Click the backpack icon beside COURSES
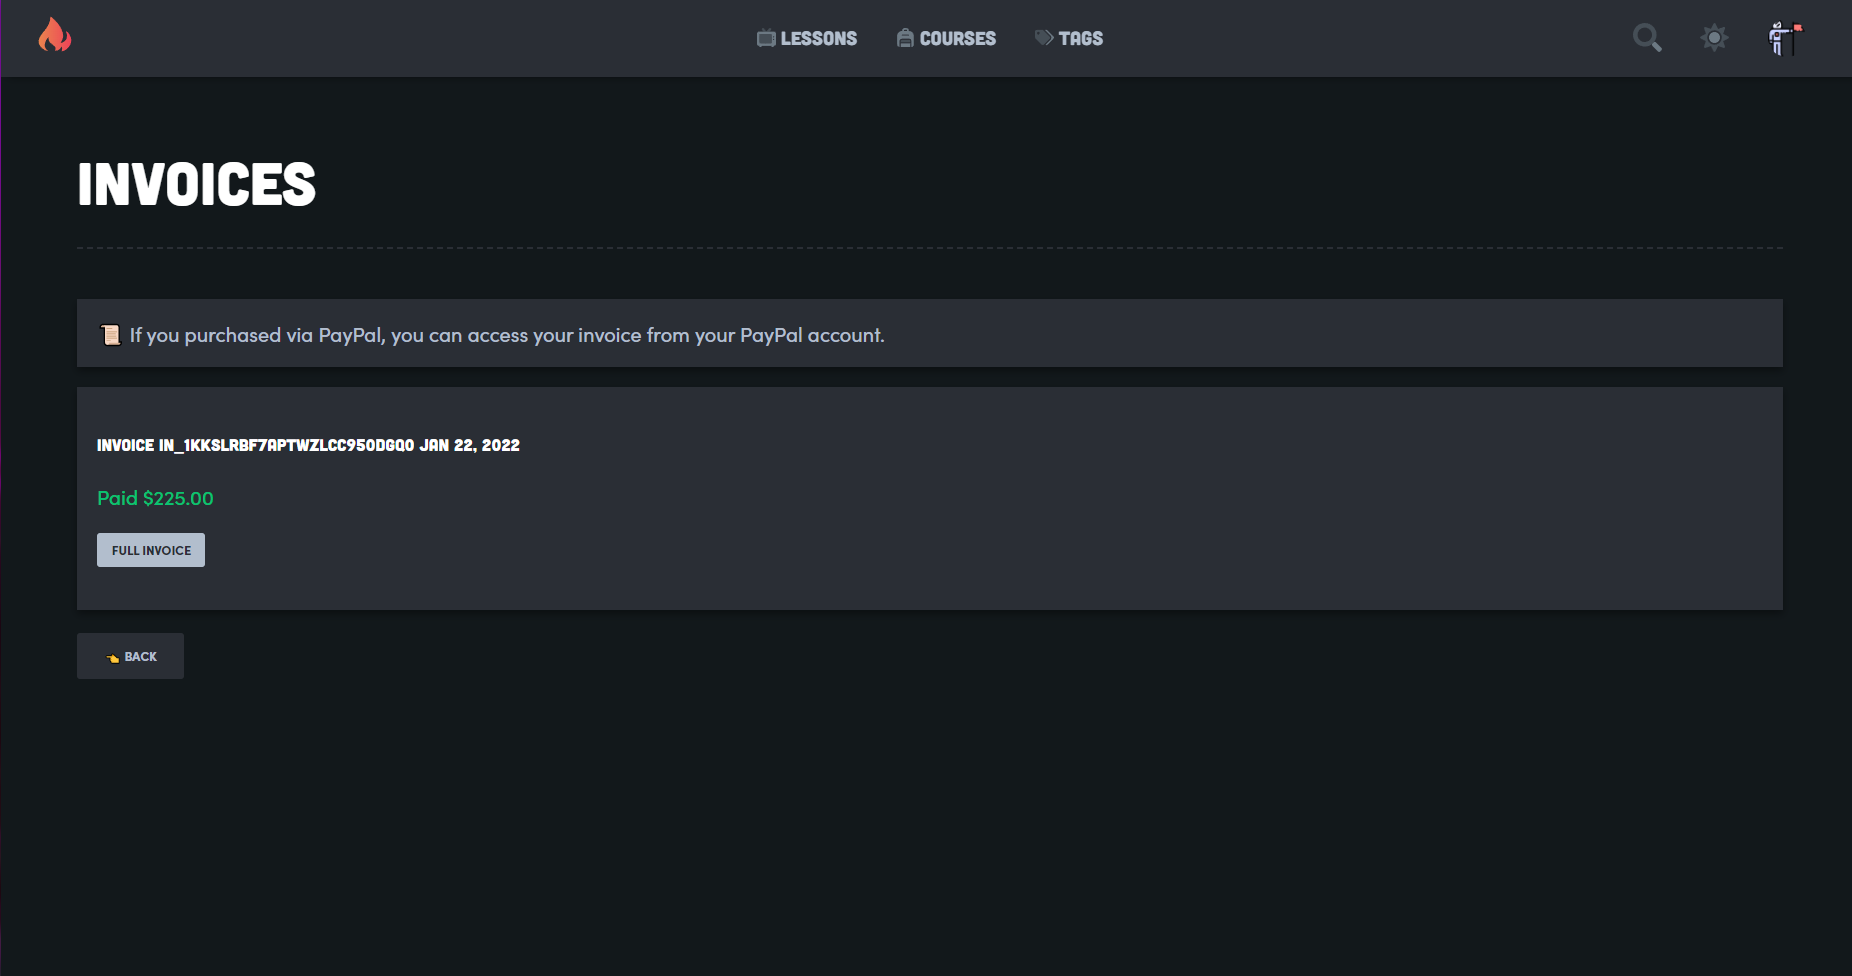The width and height of the screenshot is (1852, 976). (x=903, y=38)
